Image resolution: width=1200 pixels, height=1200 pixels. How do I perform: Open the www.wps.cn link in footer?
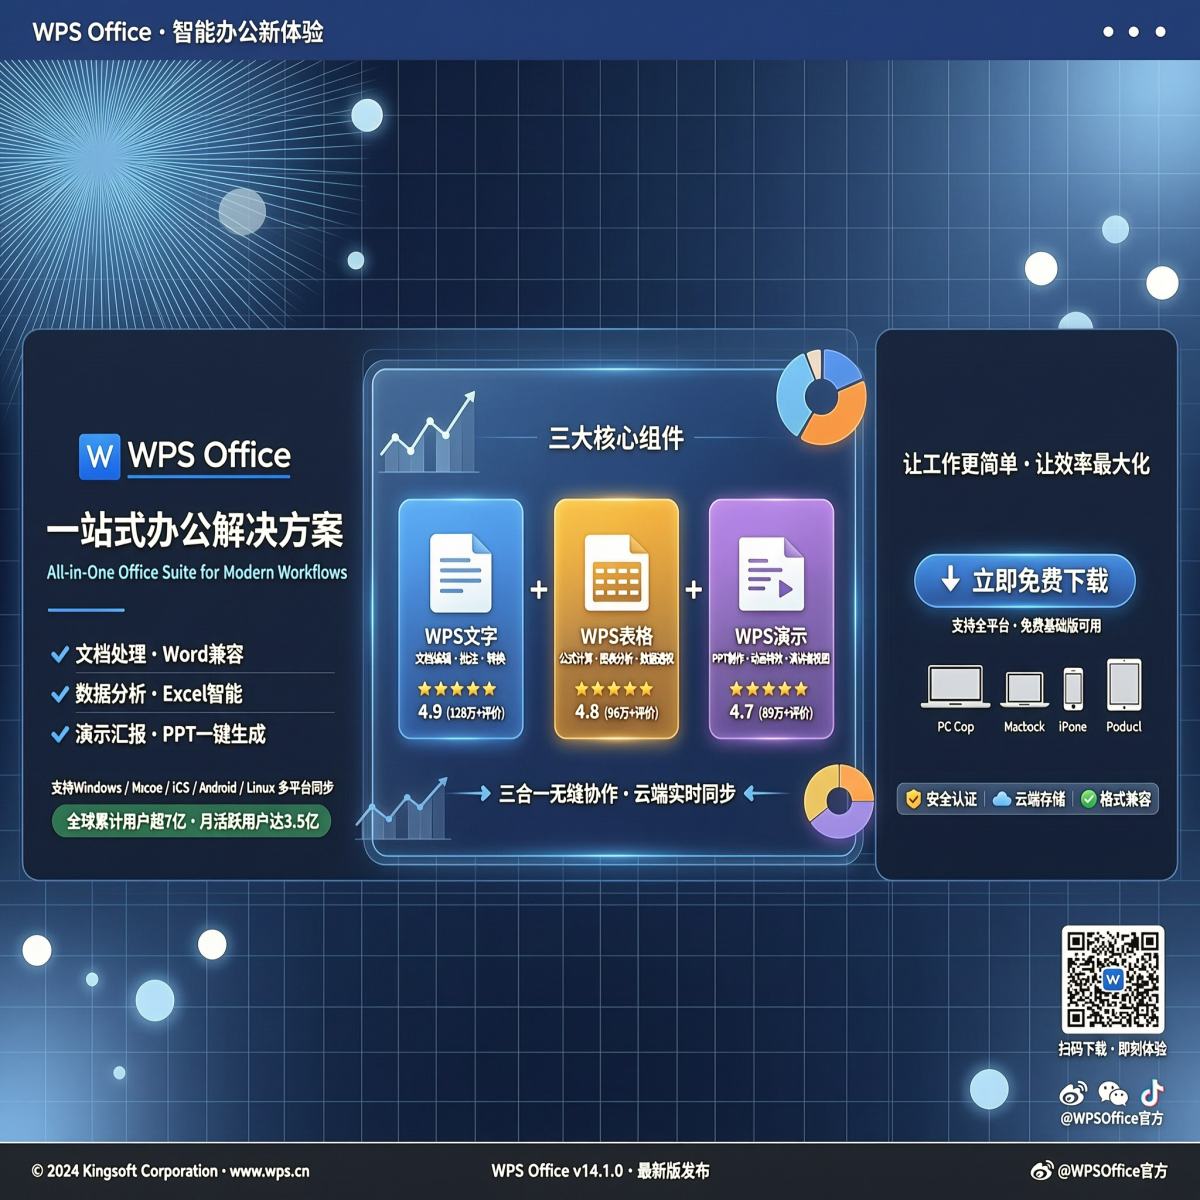tap(270, 1171)
